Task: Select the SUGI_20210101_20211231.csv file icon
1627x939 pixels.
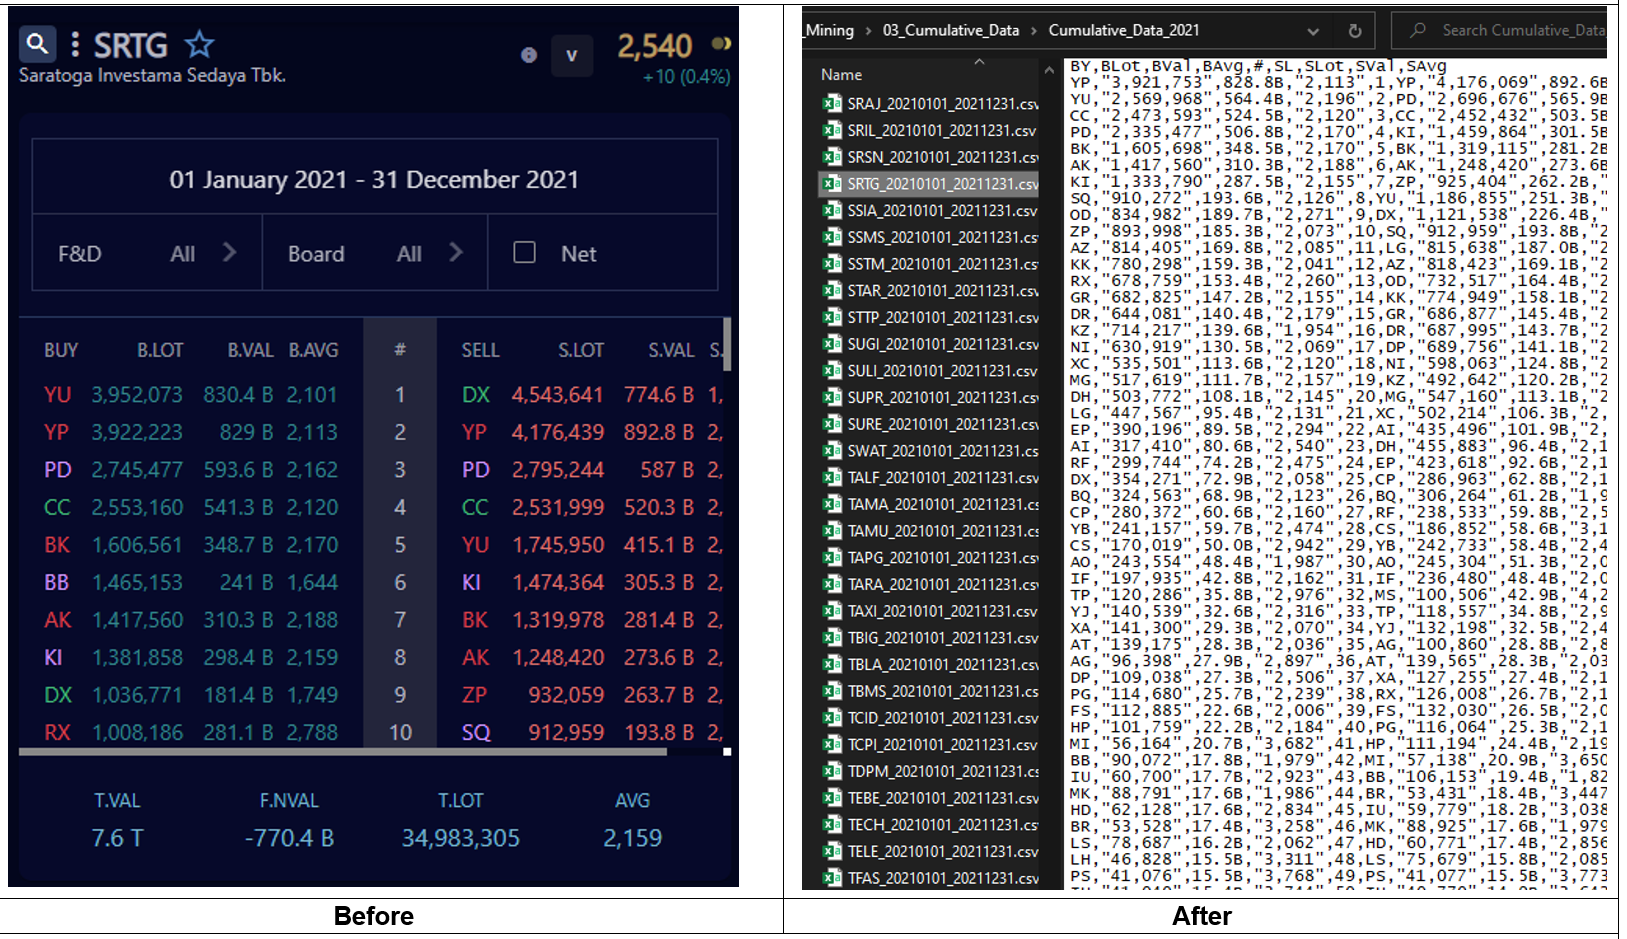Action: 832,343
